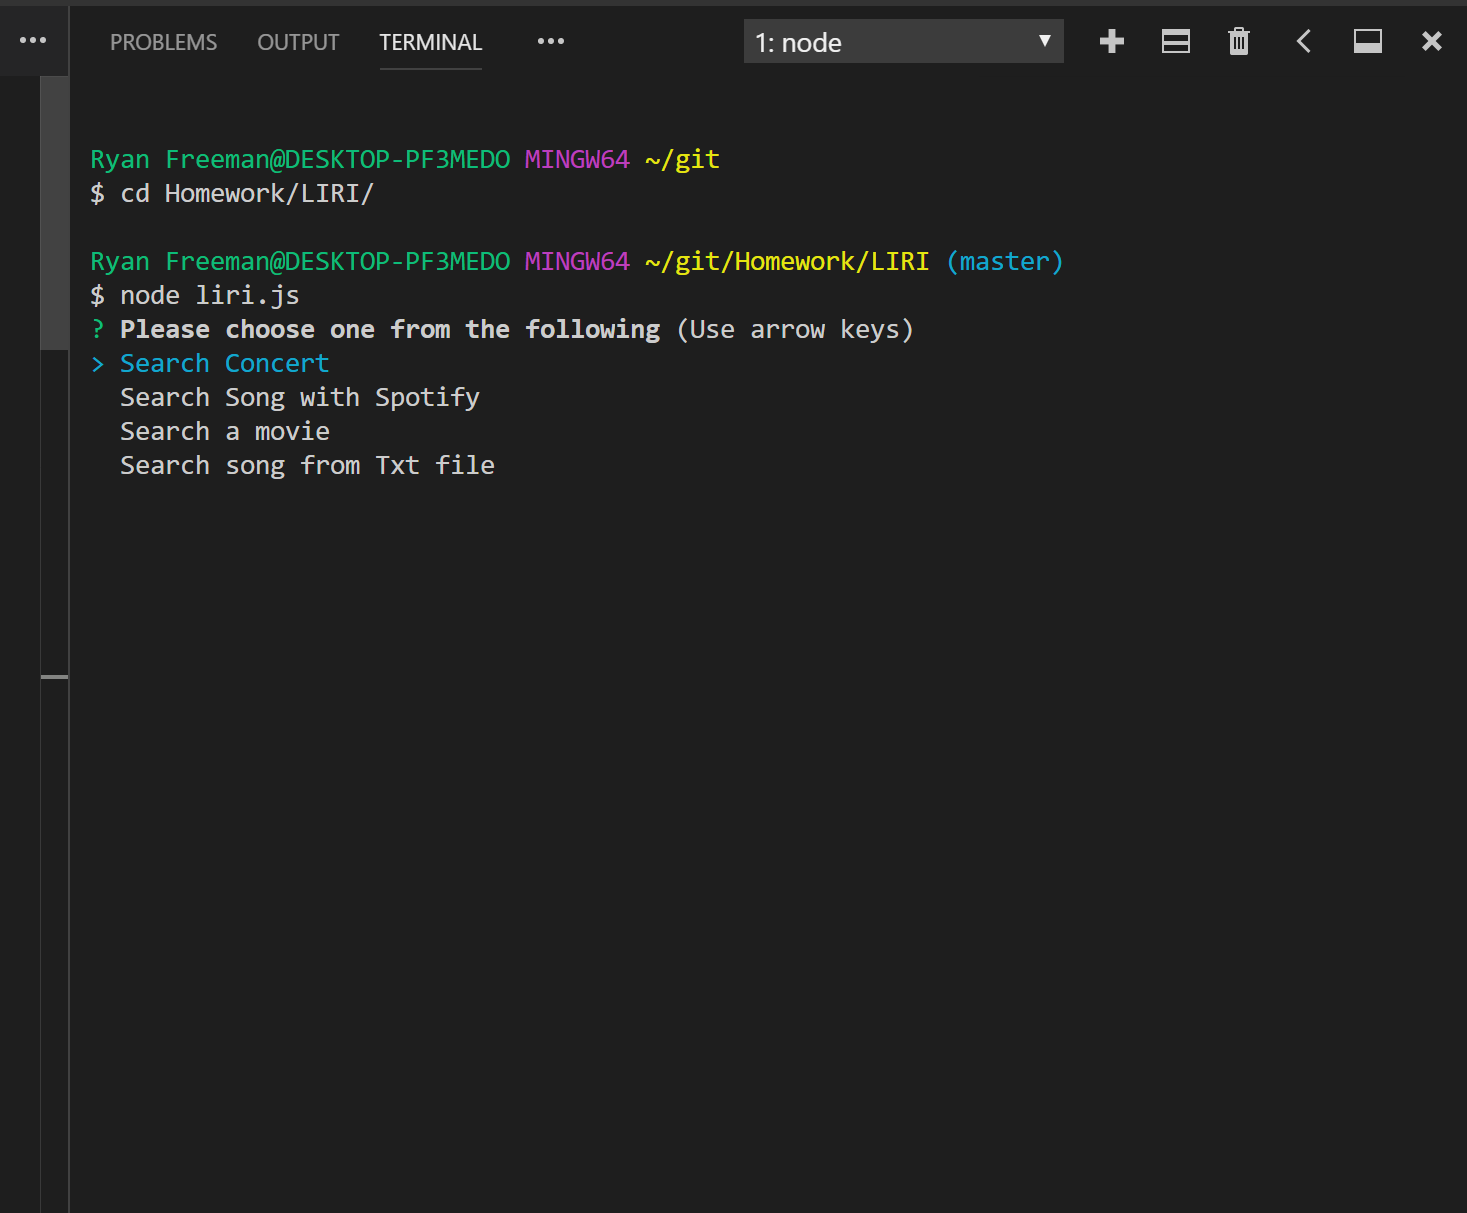The image size is (1467, 1213).
Task: Create a new terminal with plus icon
Action: 1111,41
